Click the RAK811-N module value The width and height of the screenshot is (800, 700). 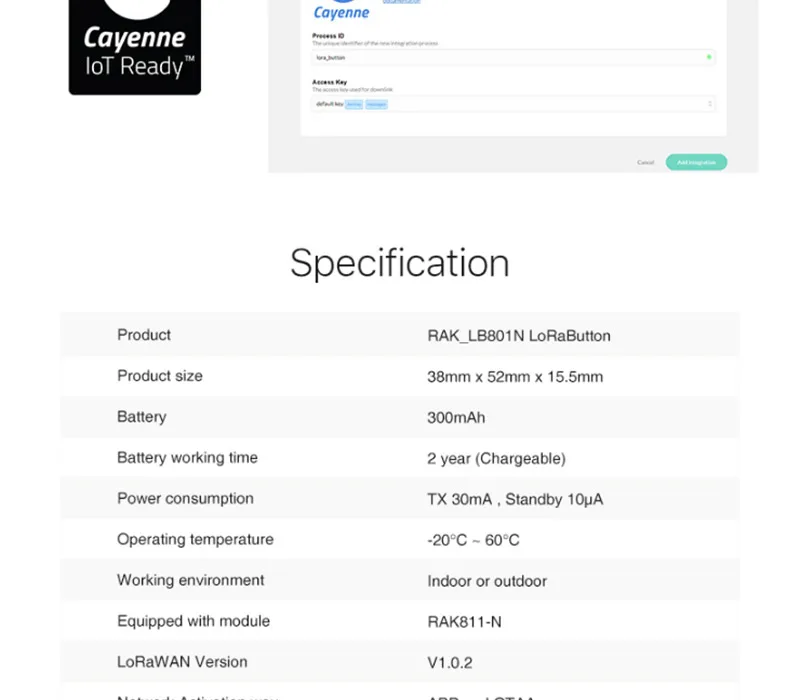point(464,621)
